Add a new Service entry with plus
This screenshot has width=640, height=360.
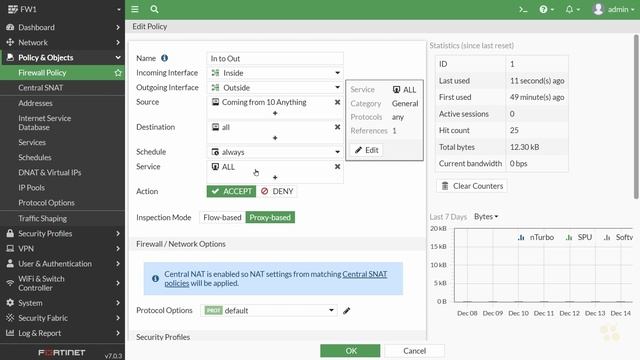click(275, 177)
